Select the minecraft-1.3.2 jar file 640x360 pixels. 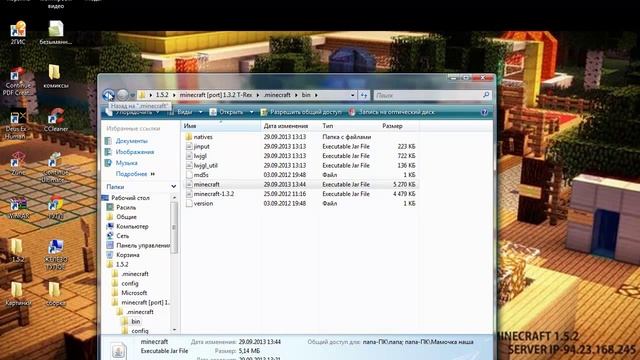[x=213, y=194]
